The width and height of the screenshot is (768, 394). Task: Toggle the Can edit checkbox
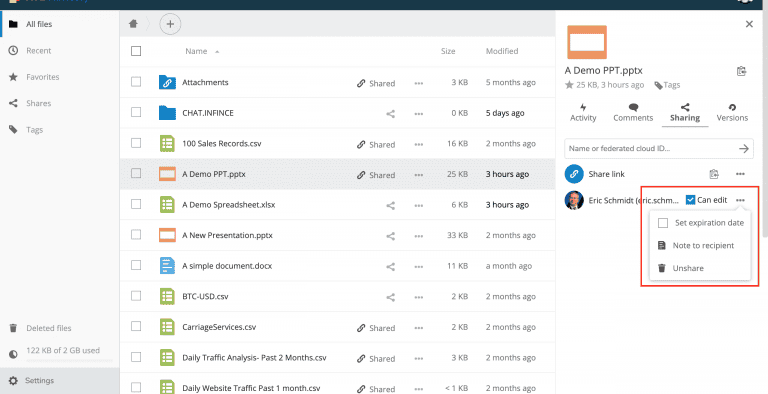690,199
